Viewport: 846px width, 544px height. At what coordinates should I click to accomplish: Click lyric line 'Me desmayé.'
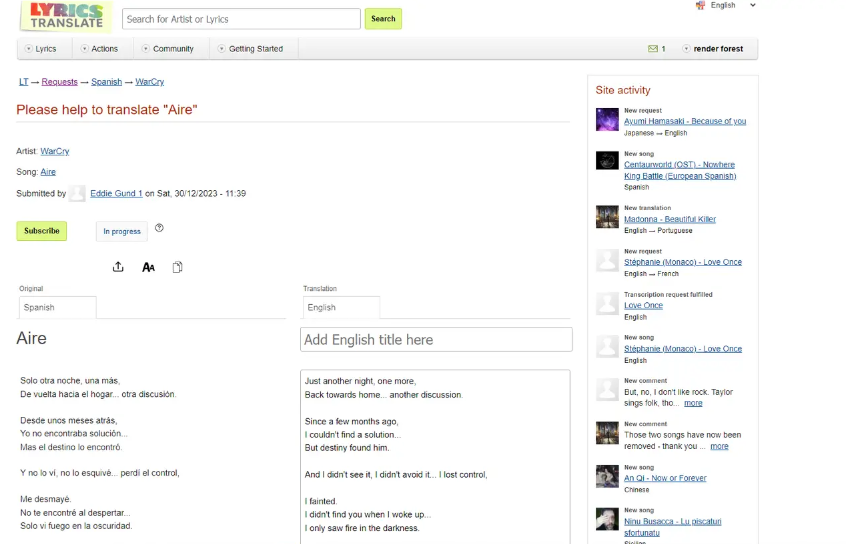coord(45,499)
